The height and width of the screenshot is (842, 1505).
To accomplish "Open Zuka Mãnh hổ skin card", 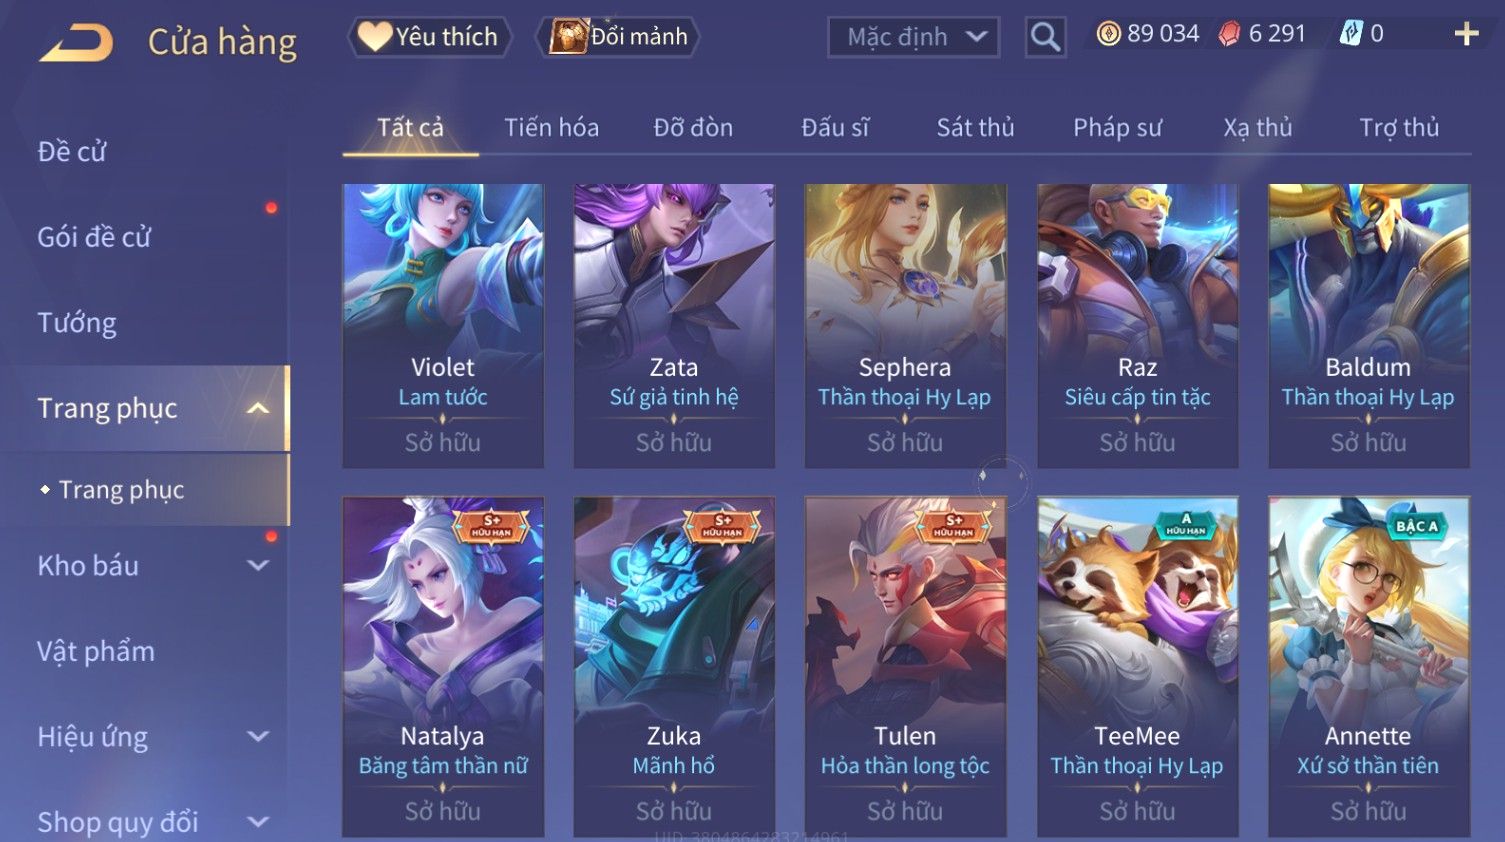I will click(x=674, y=666).
